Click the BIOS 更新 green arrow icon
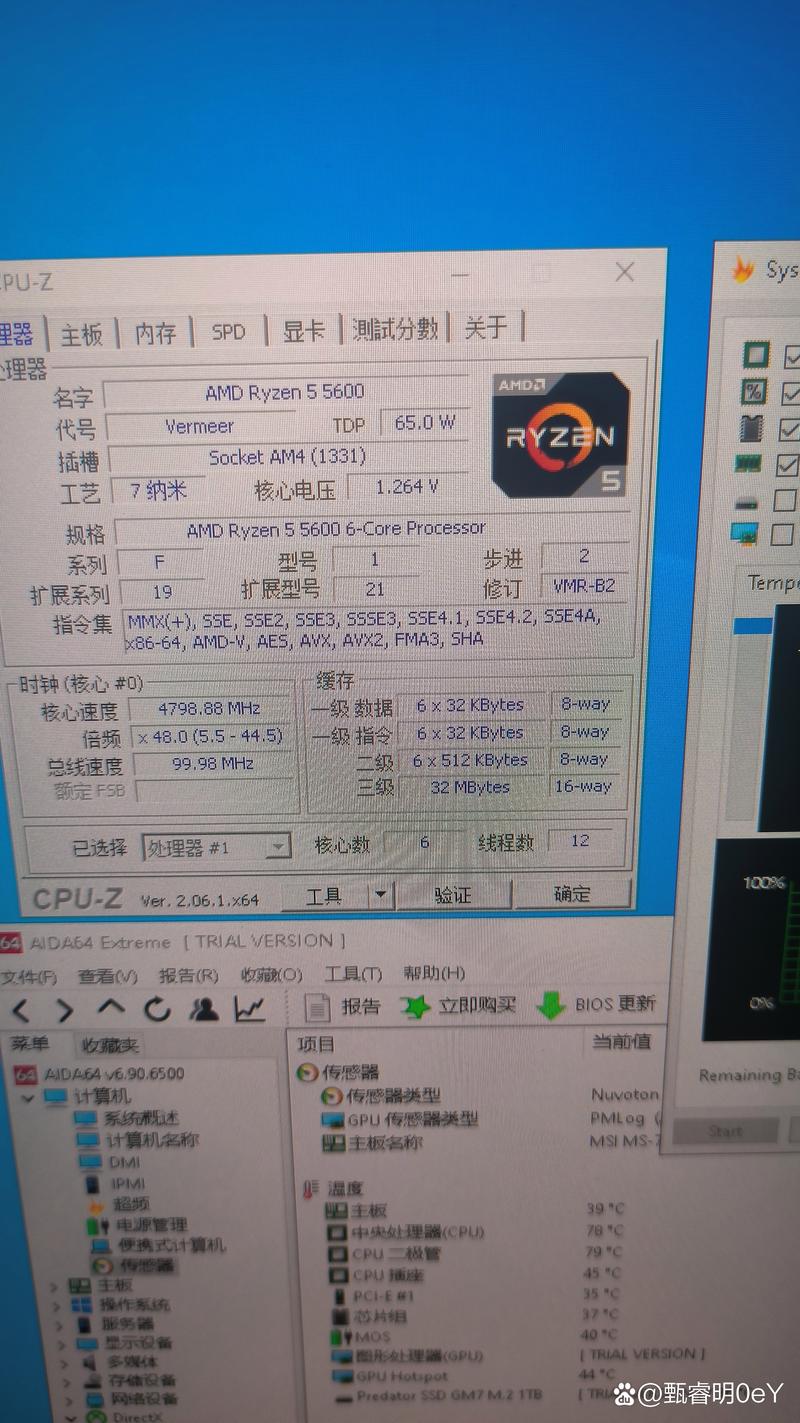The height and width of the screenshot is (1423, 800). (548, 1007)
